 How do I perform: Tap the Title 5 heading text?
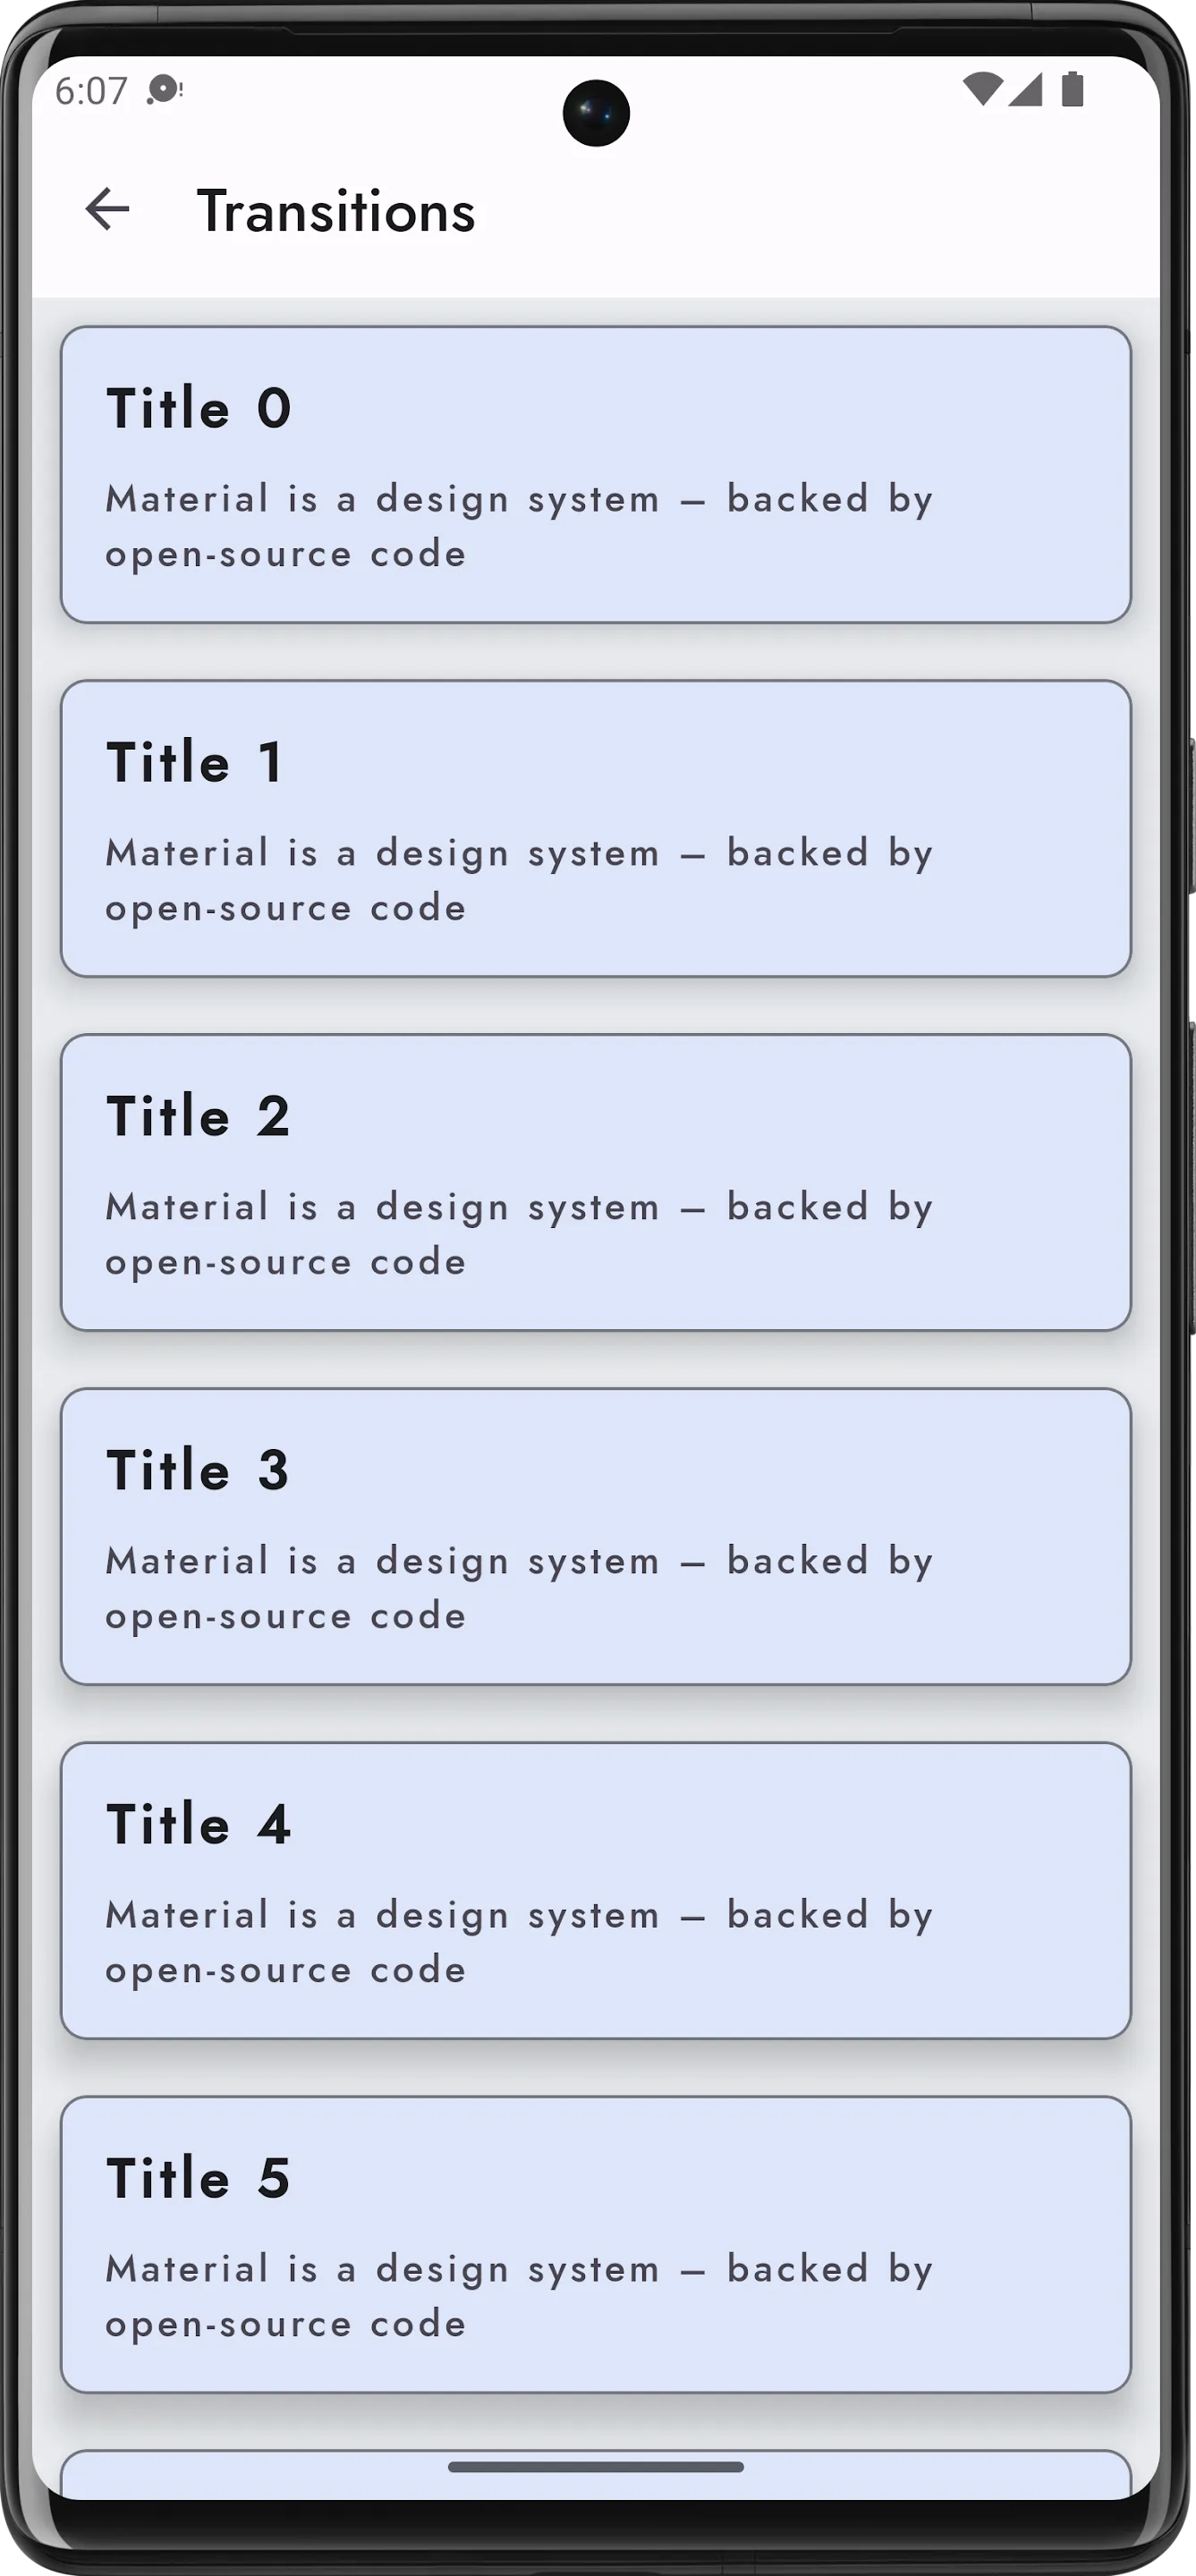(198, 2178)
